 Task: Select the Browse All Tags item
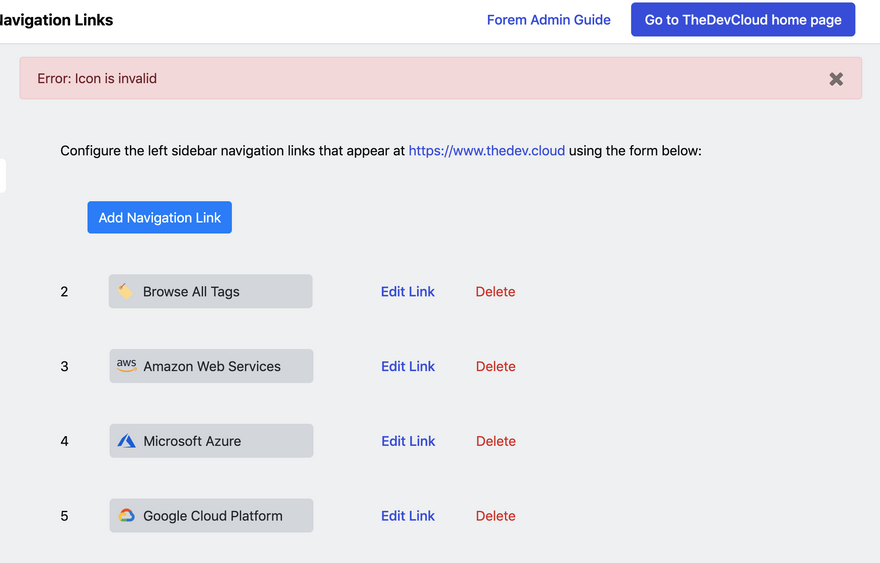pos(210,291)
